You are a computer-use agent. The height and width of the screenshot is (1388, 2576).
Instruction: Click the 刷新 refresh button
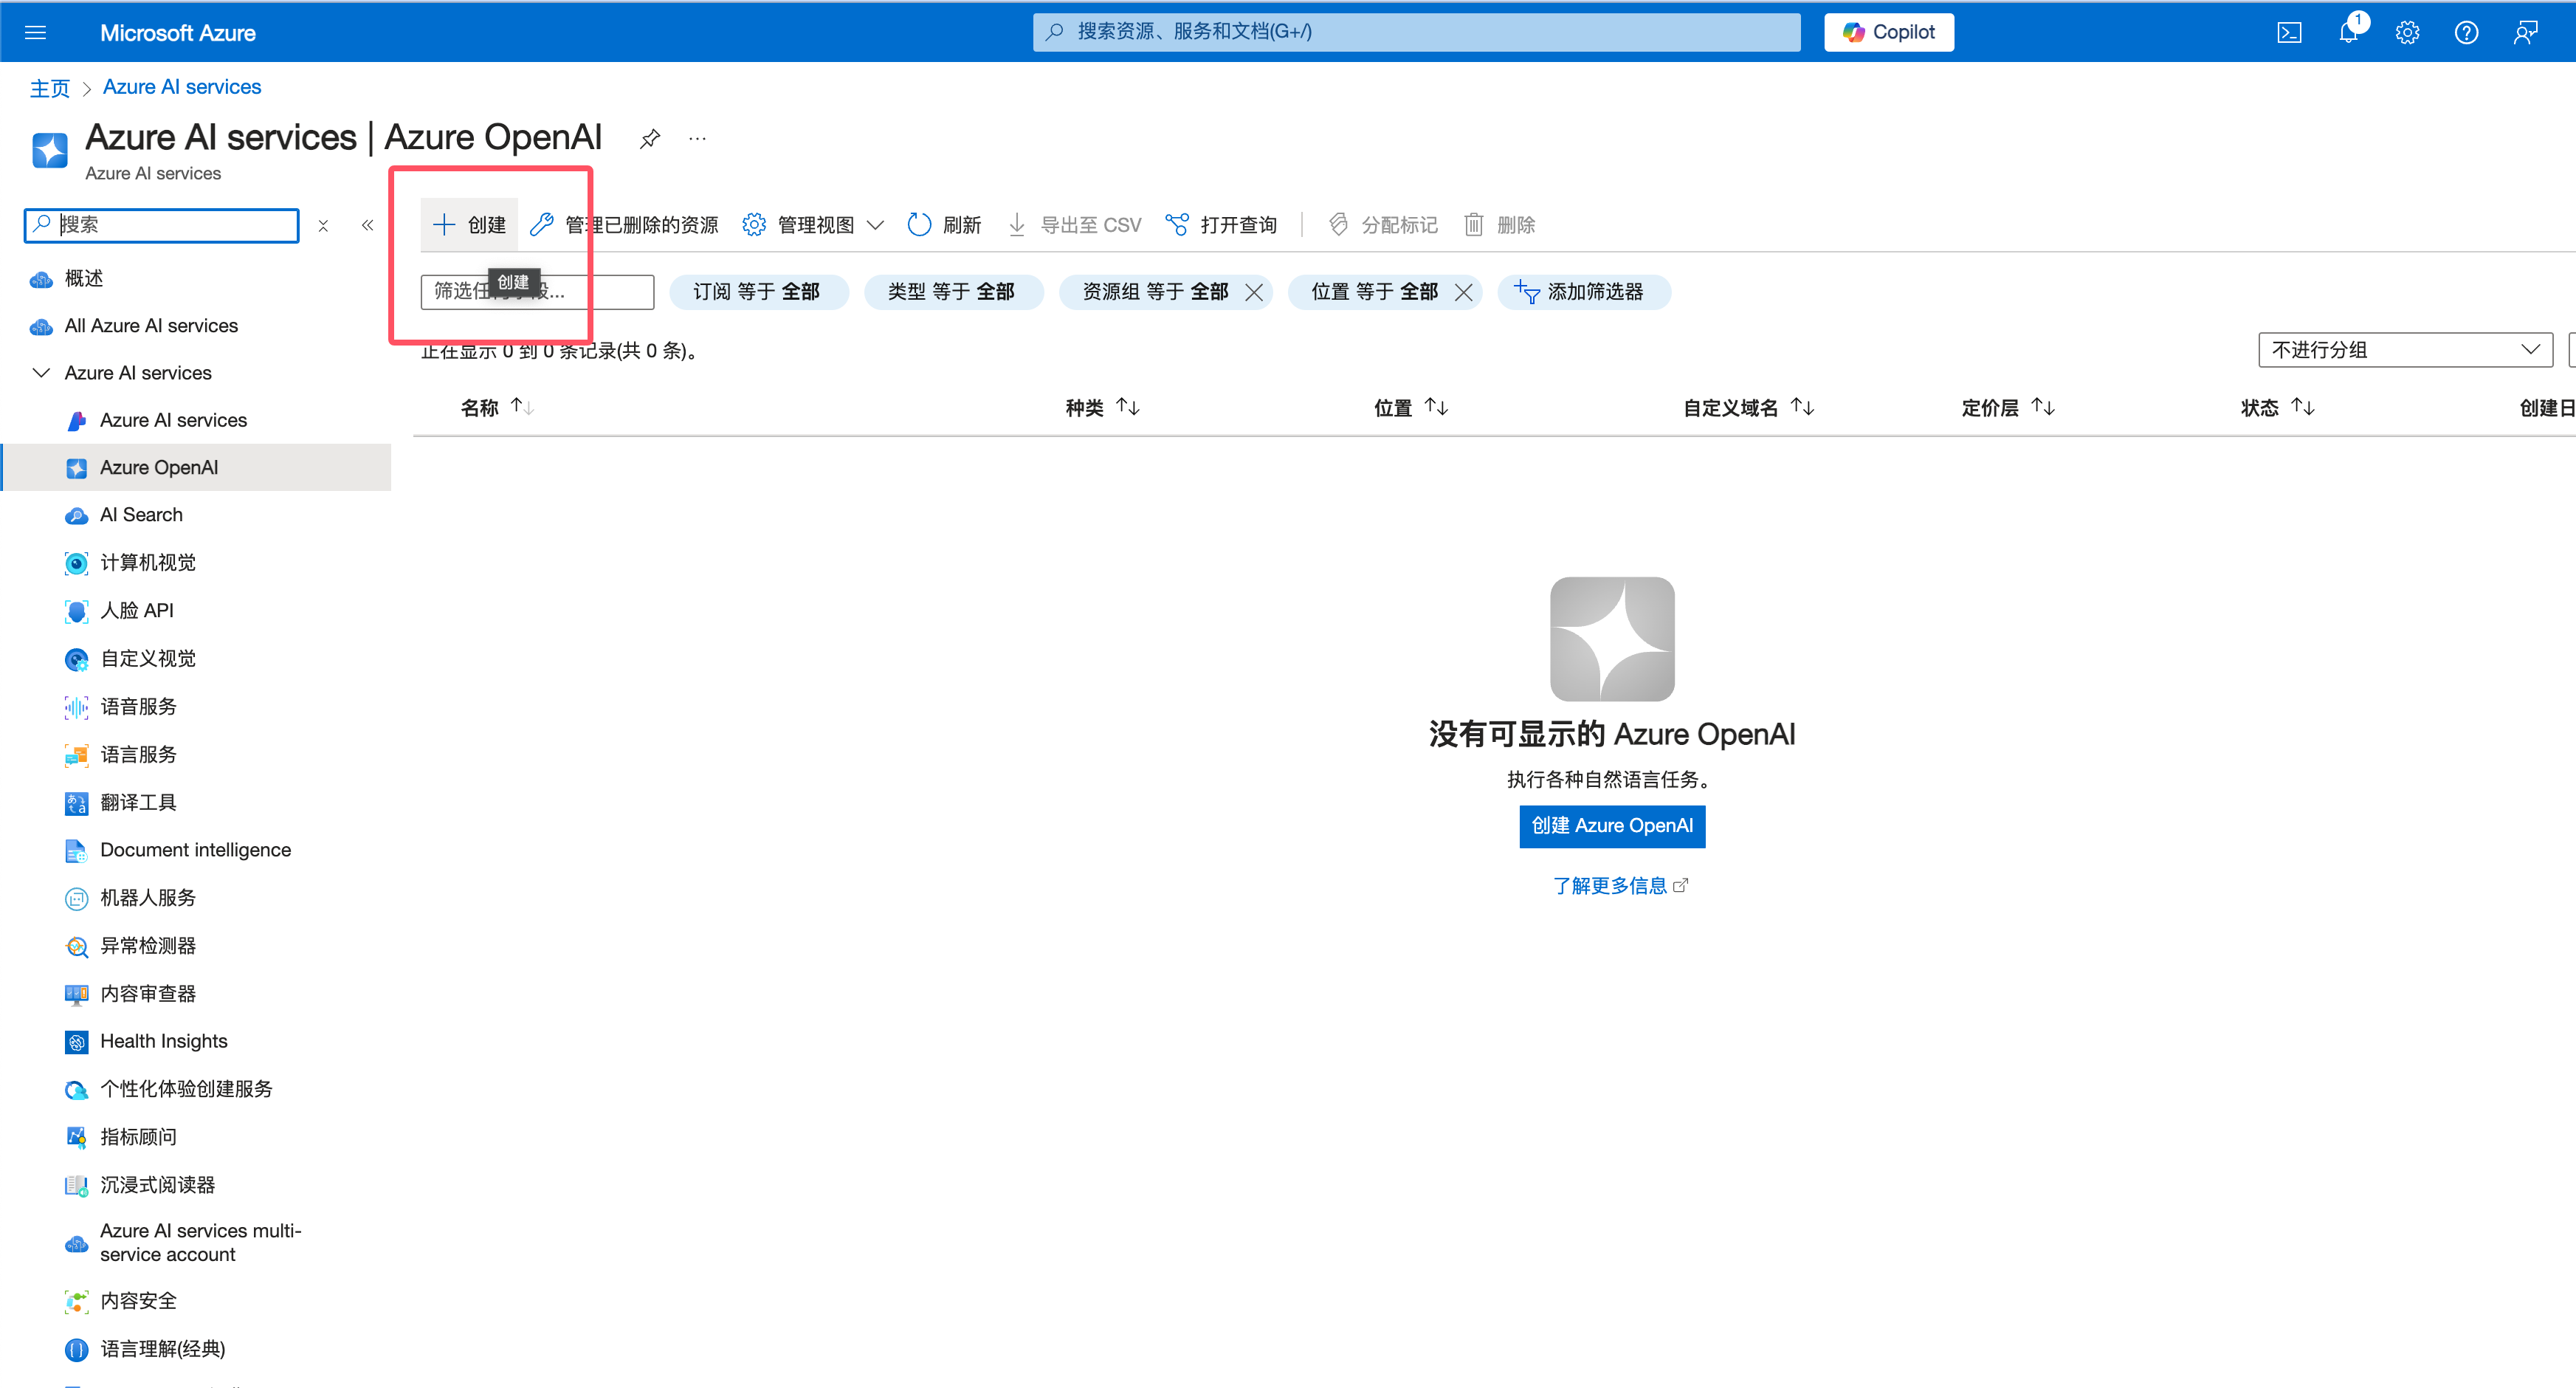(x=944, y=225)
